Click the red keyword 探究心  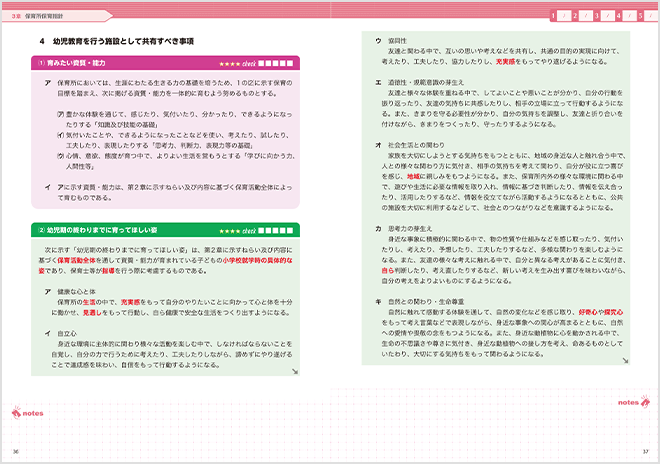[614, 312]
